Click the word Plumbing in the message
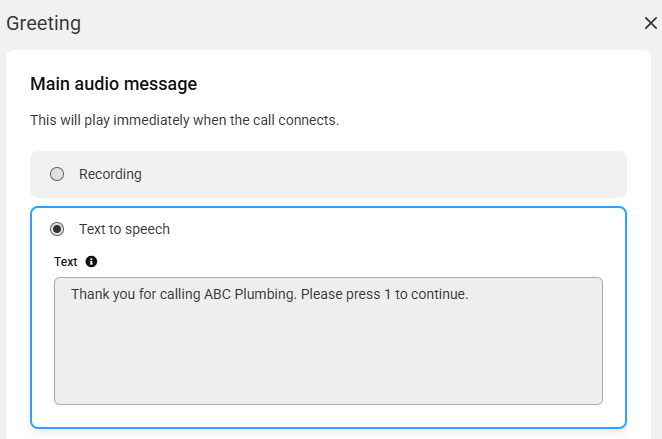Image resolution: width=662 pixels, height=439 pixels. point(266,294)
